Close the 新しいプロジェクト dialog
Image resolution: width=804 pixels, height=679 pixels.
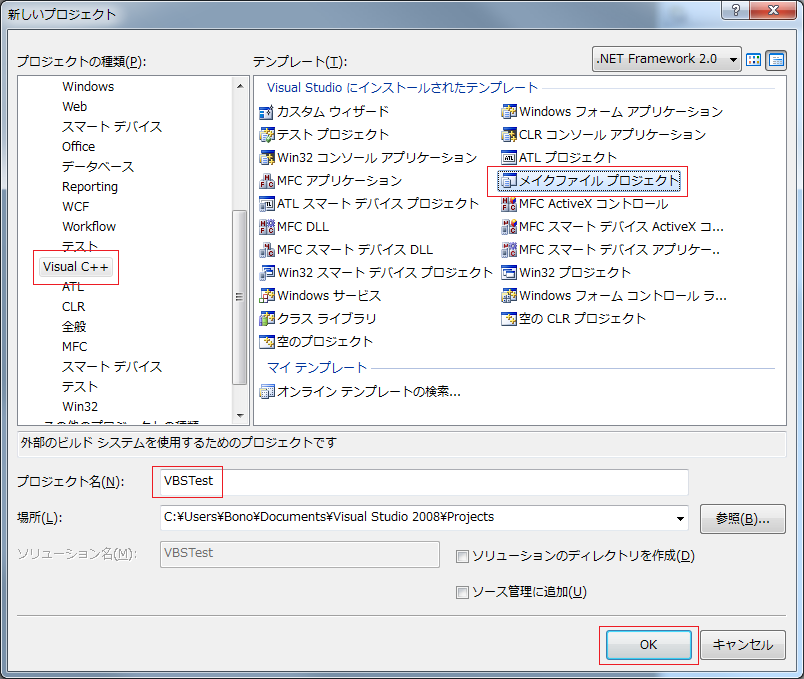coord(773,10)
